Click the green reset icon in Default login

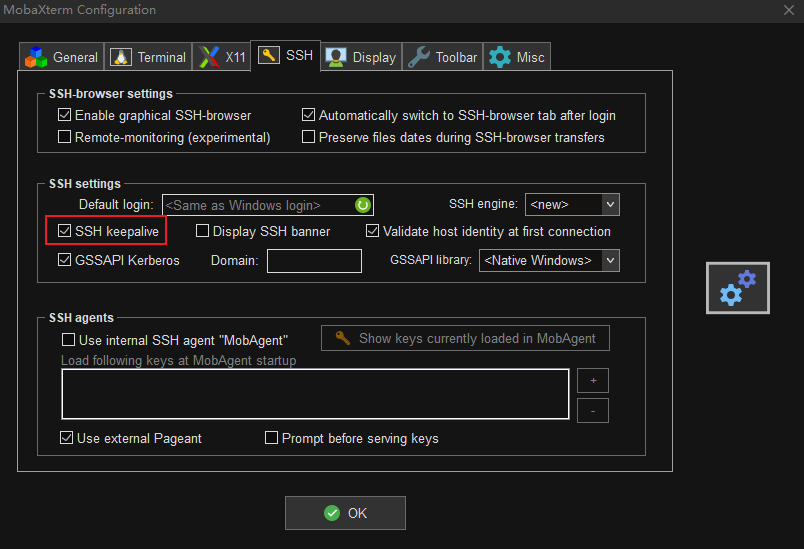363,205
